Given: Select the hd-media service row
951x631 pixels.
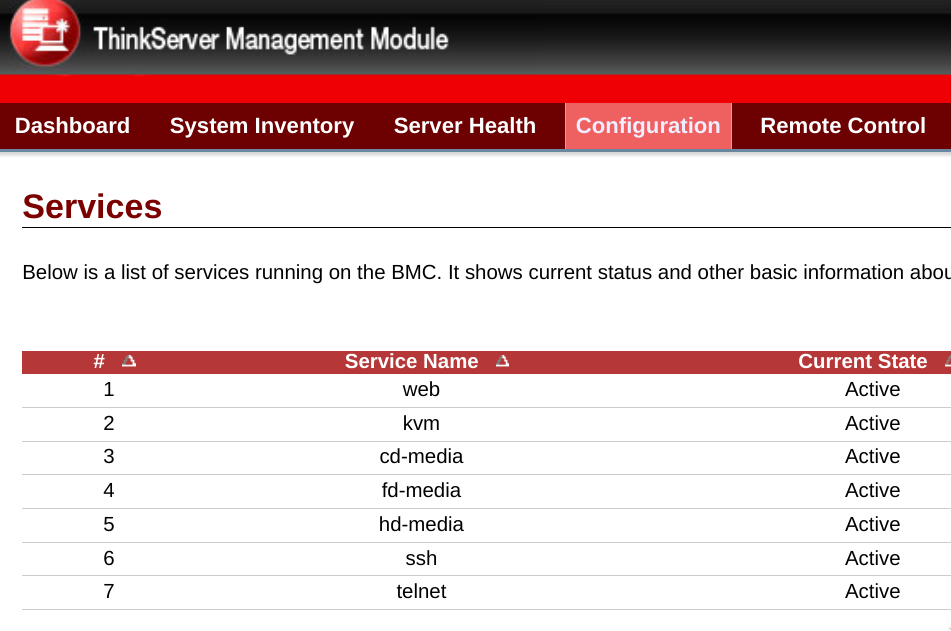Looking at the screenshot, I should tap(421, 525).
